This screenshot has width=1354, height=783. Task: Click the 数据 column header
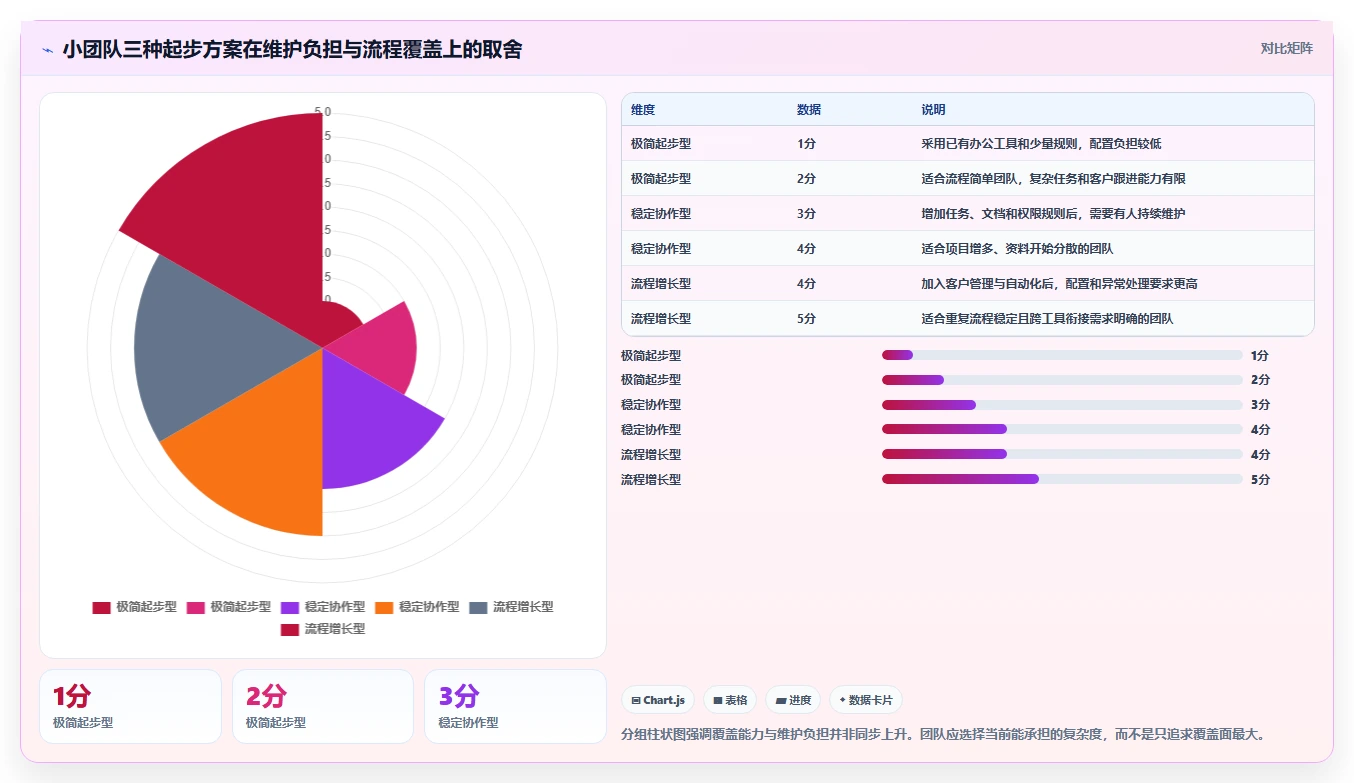point(809,110)
